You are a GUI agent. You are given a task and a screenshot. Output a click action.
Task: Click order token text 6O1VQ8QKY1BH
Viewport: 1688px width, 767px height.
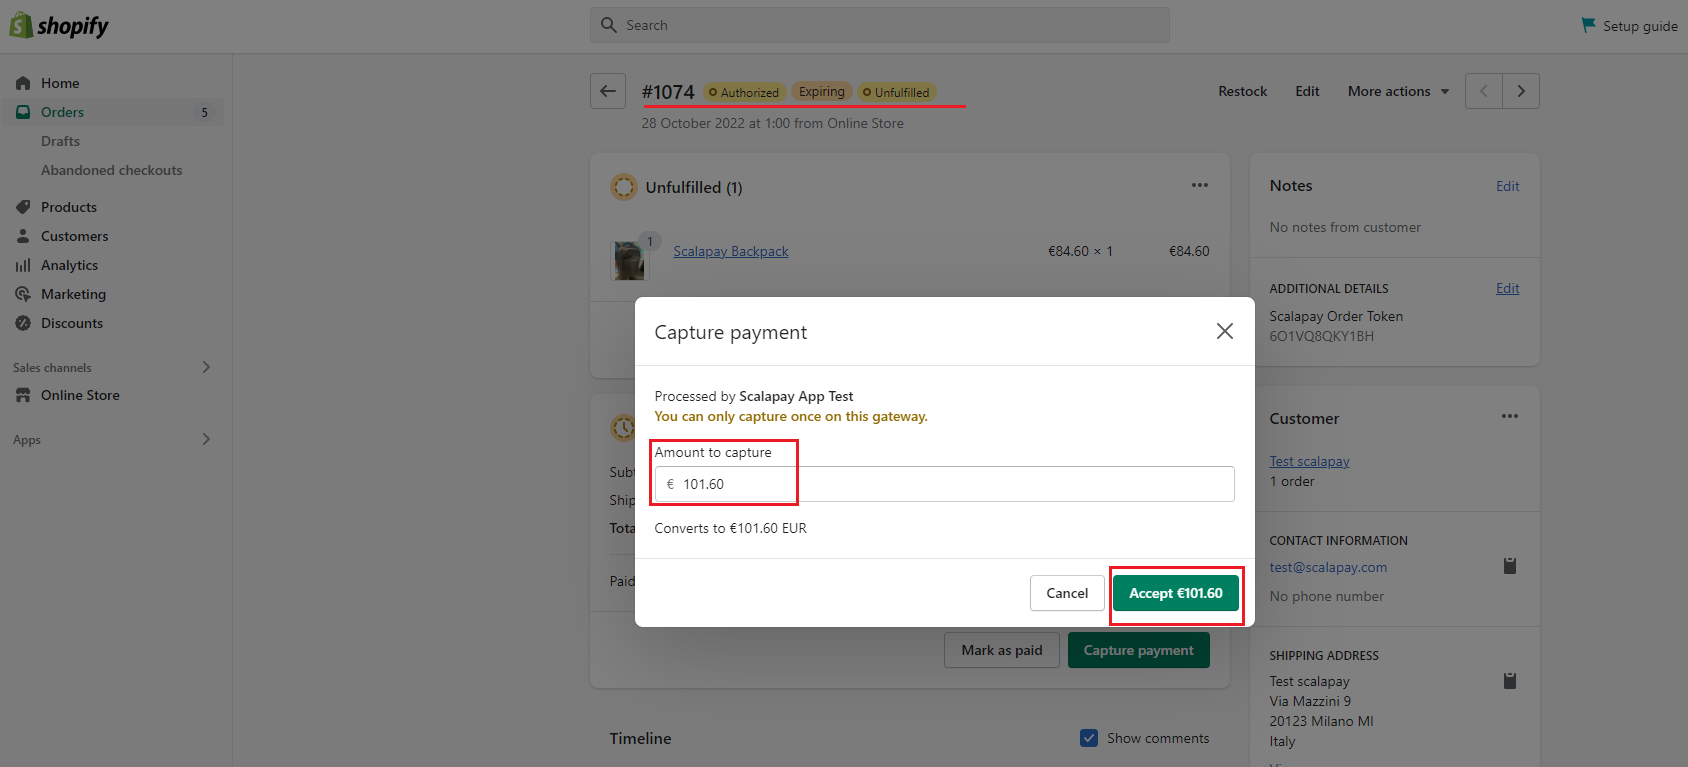click(1322, 336)
